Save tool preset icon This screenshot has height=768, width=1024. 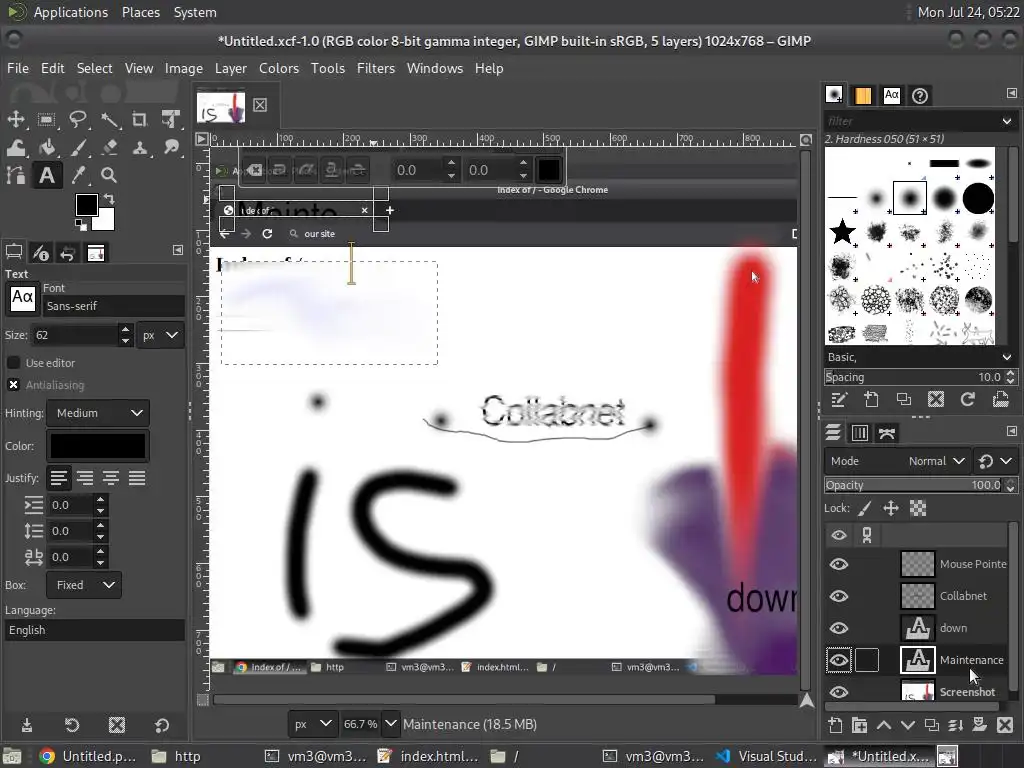27,725
